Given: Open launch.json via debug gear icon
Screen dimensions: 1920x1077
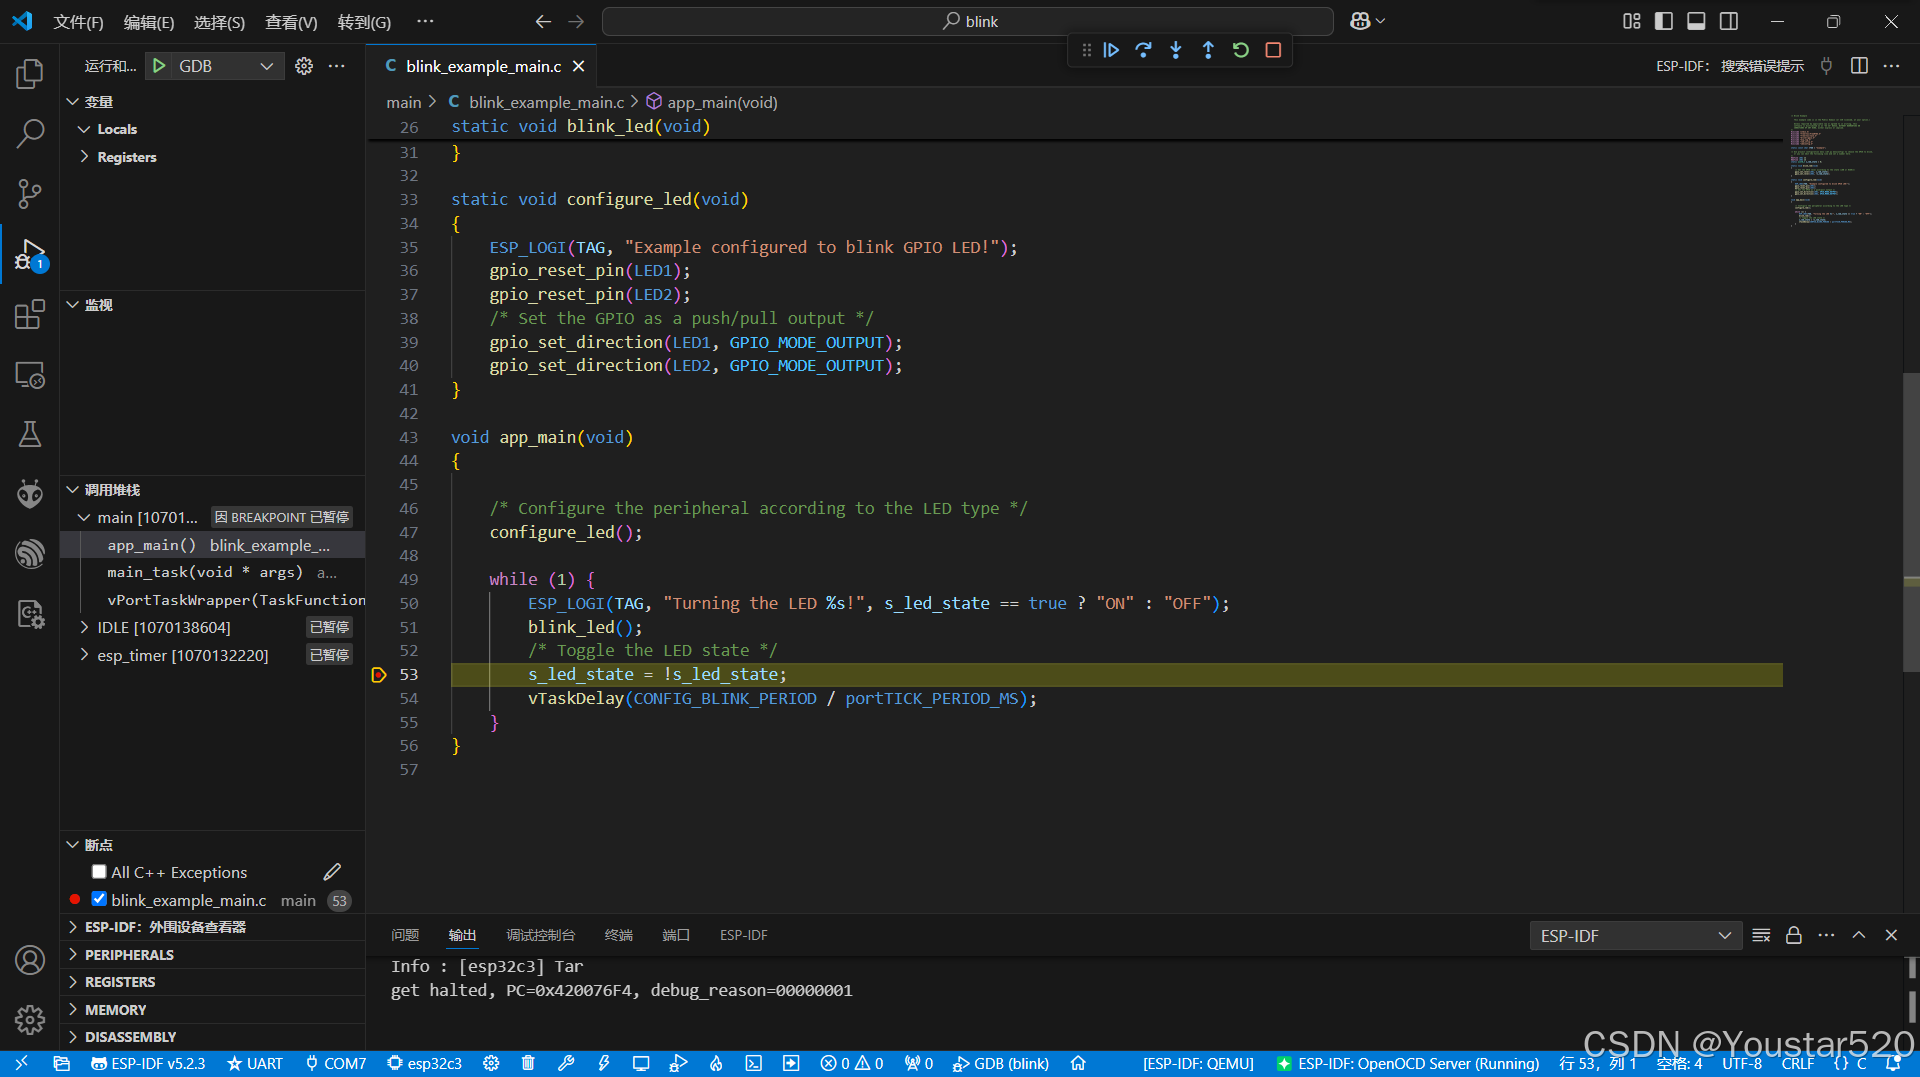Looking at the screenshot, I should [x=304, y=66].
